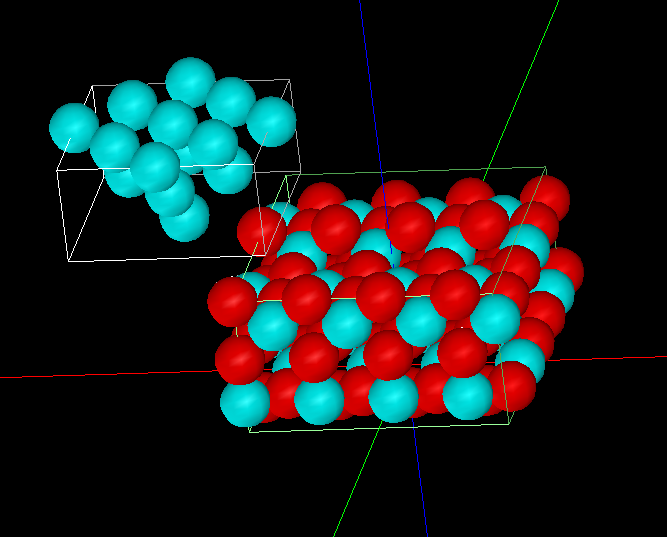Image resolution: width=667 pixels, height=537 pixels.
Task: Click the white wireframe cell's bottom edge
Action: pos(166,259)
